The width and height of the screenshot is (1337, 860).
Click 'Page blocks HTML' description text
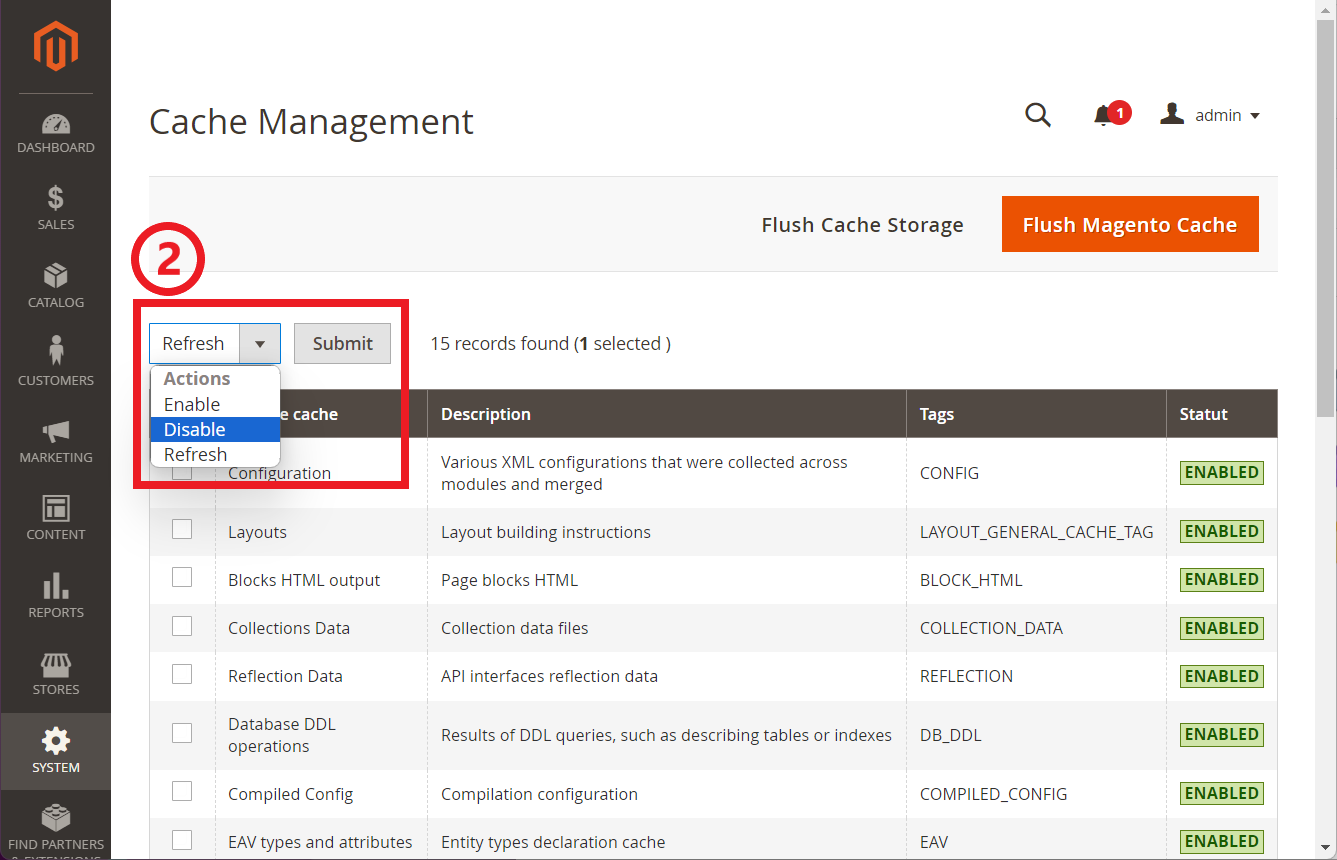[x=509, y=580]
